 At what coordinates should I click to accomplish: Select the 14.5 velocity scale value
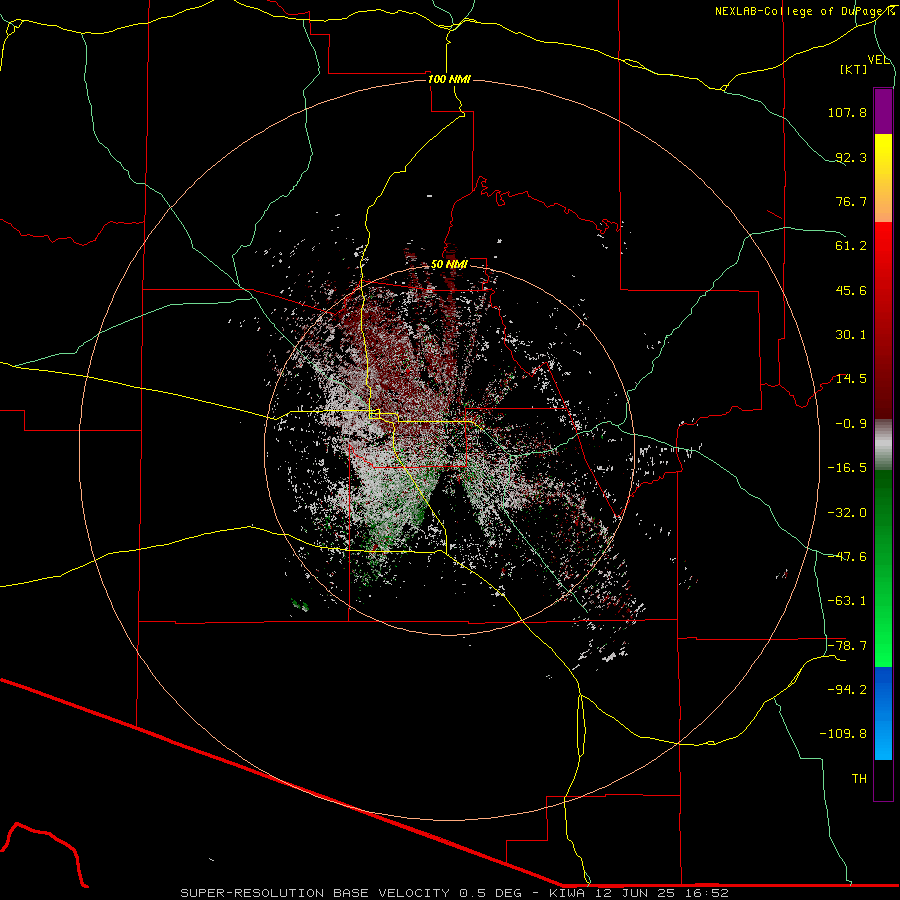pyautogui.click(x=851, y=379)
